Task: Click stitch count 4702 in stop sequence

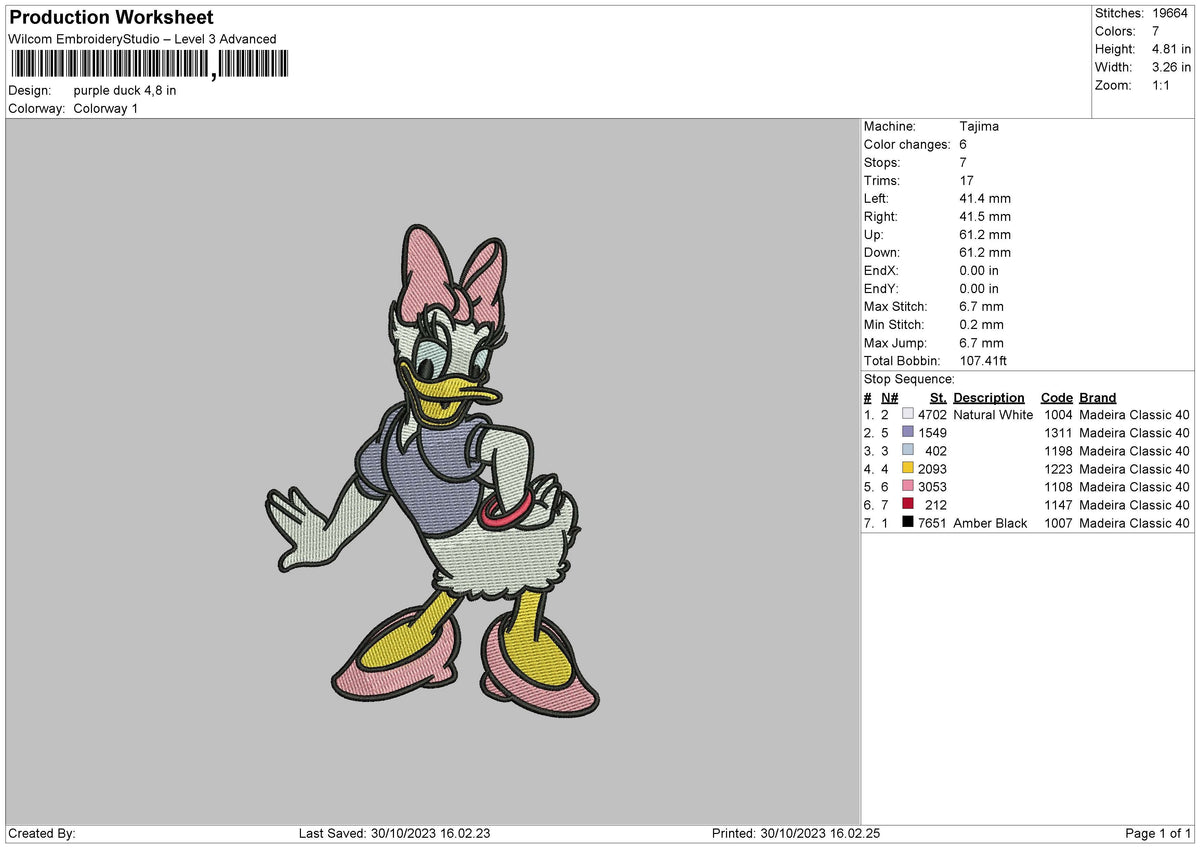Action: [x=932, y=414]
